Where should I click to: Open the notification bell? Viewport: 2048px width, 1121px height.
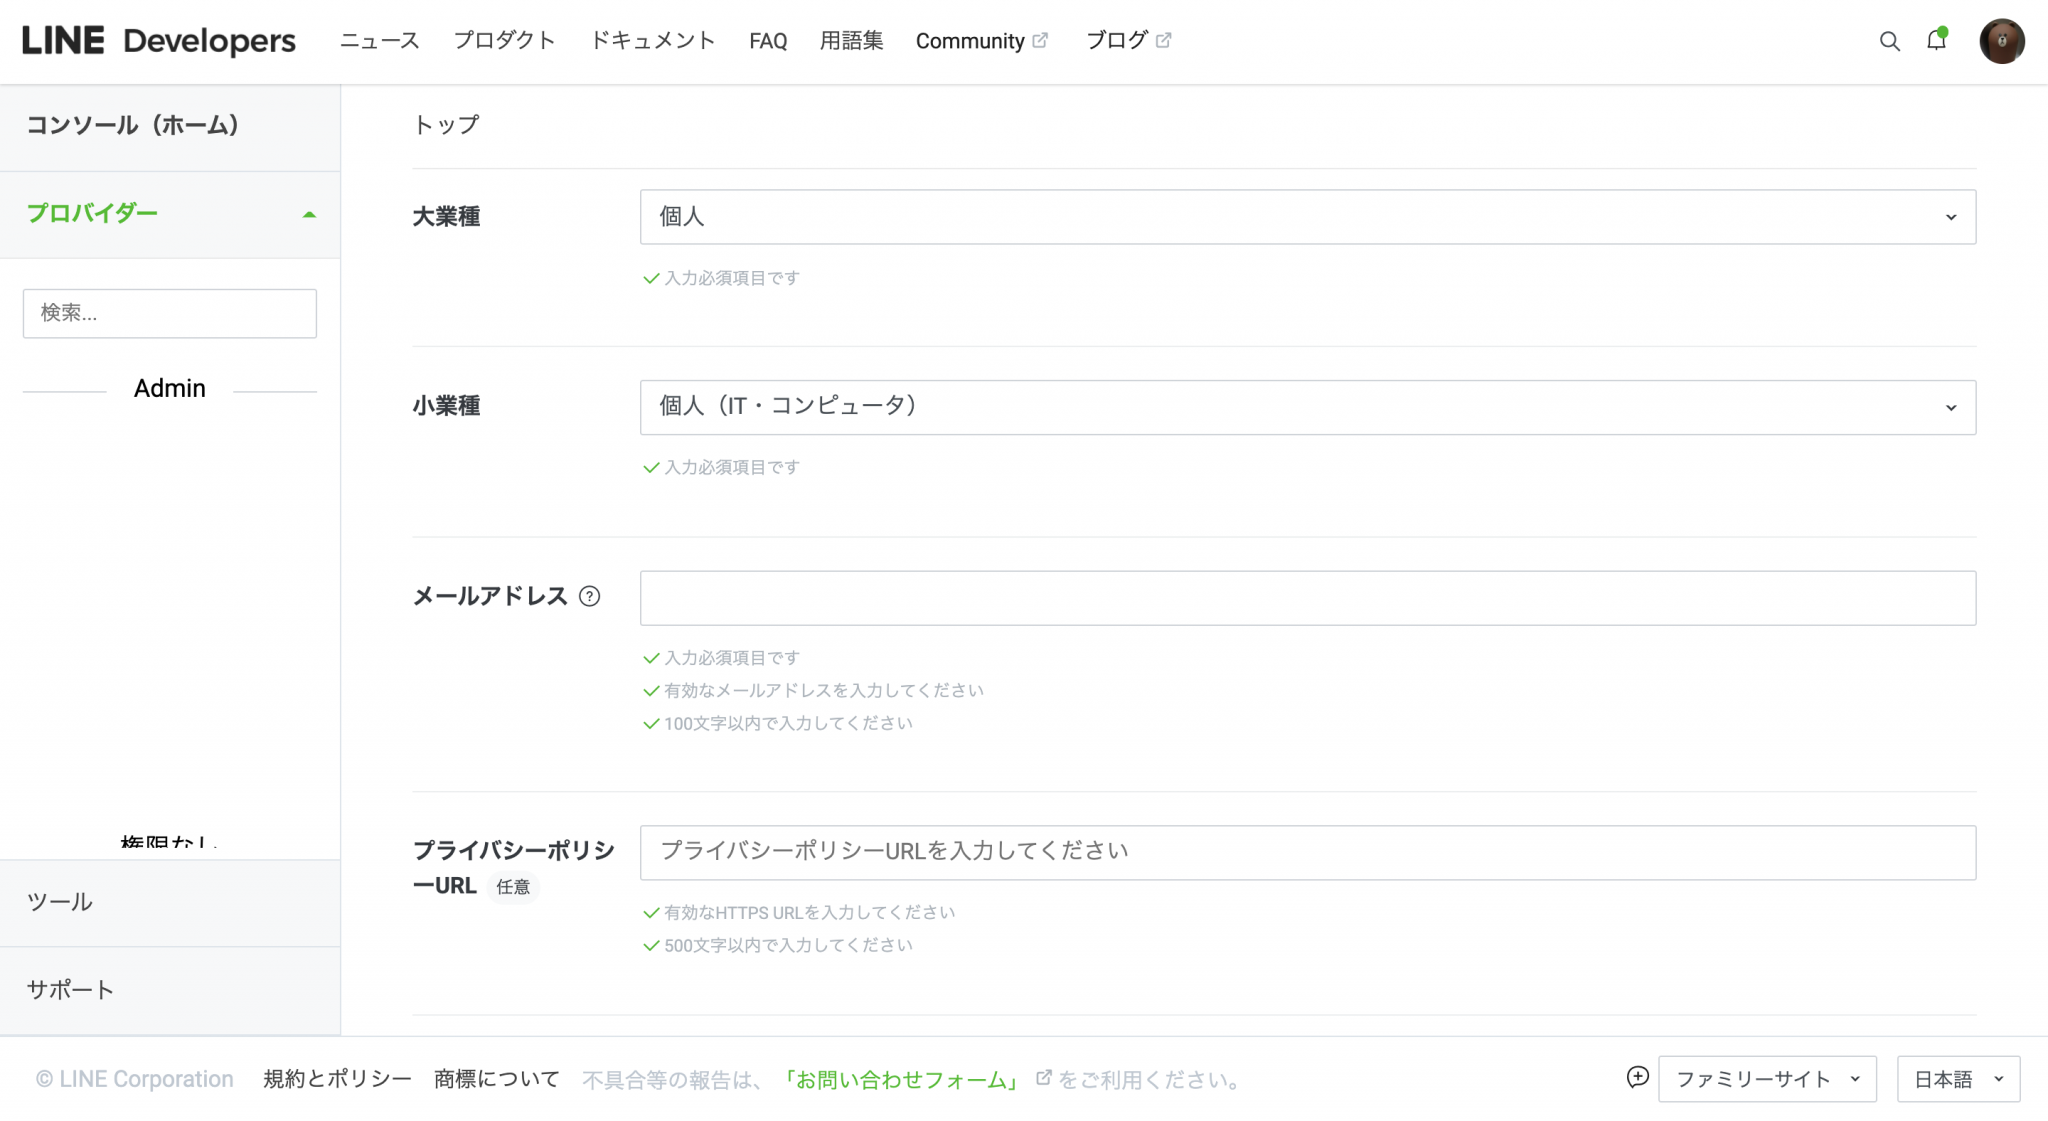pyautogui.click(x=1937, y=41)
